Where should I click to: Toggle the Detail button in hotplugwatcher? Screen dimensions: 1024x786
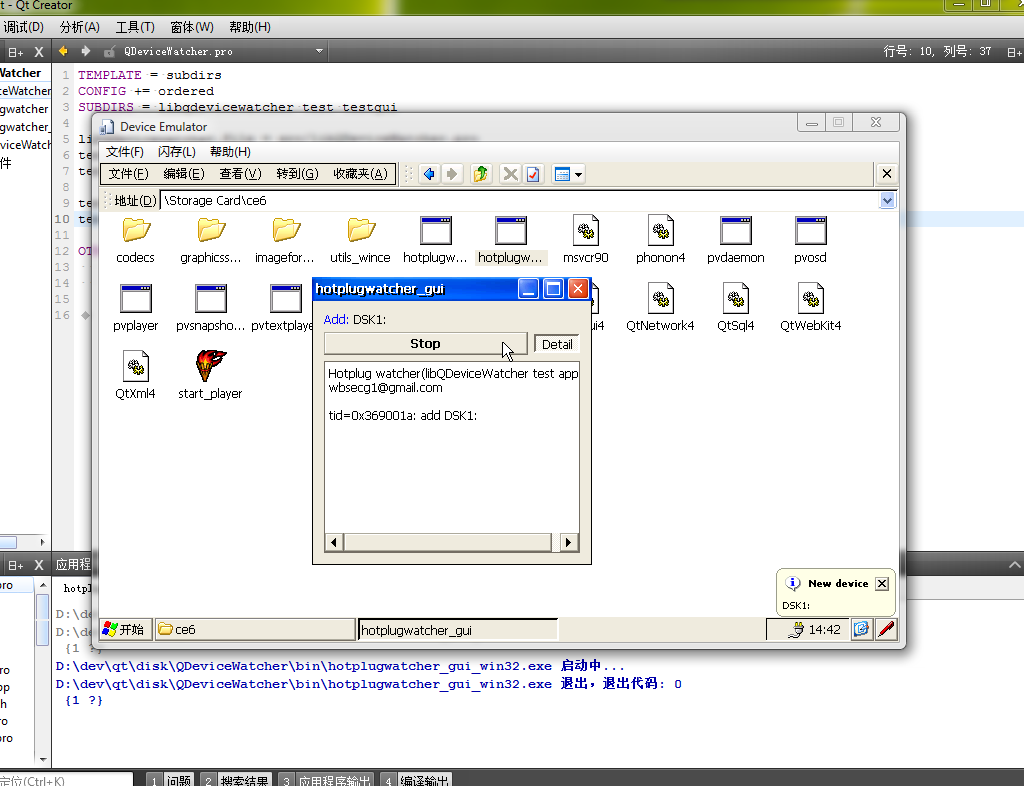[x=557, y=344]
